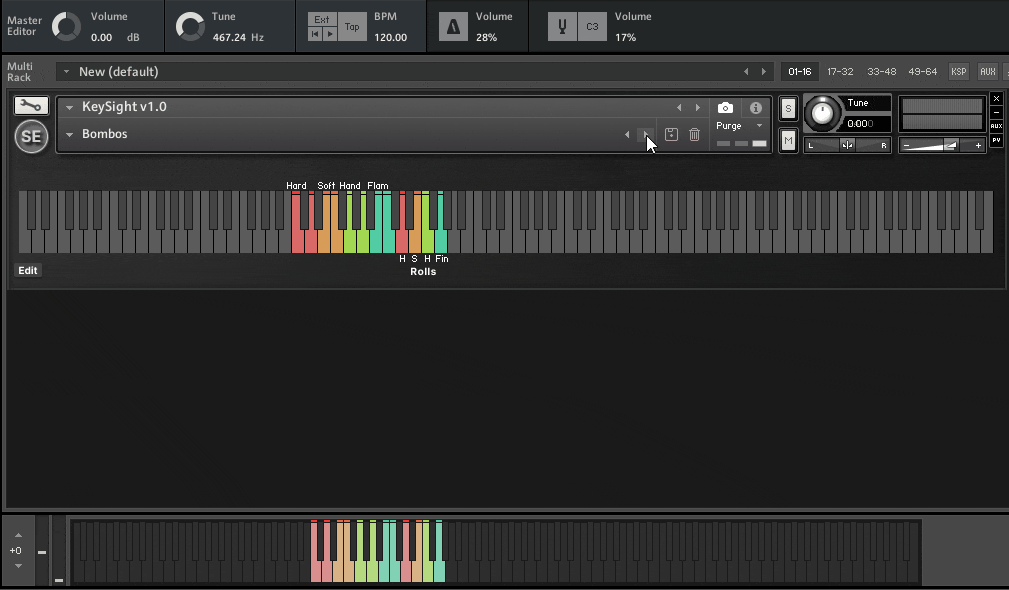Mute the KeySight instrument
Image resolution: width=1009 pixels, height=590 pixels.
pyautogui.click(x=788, y=140)
